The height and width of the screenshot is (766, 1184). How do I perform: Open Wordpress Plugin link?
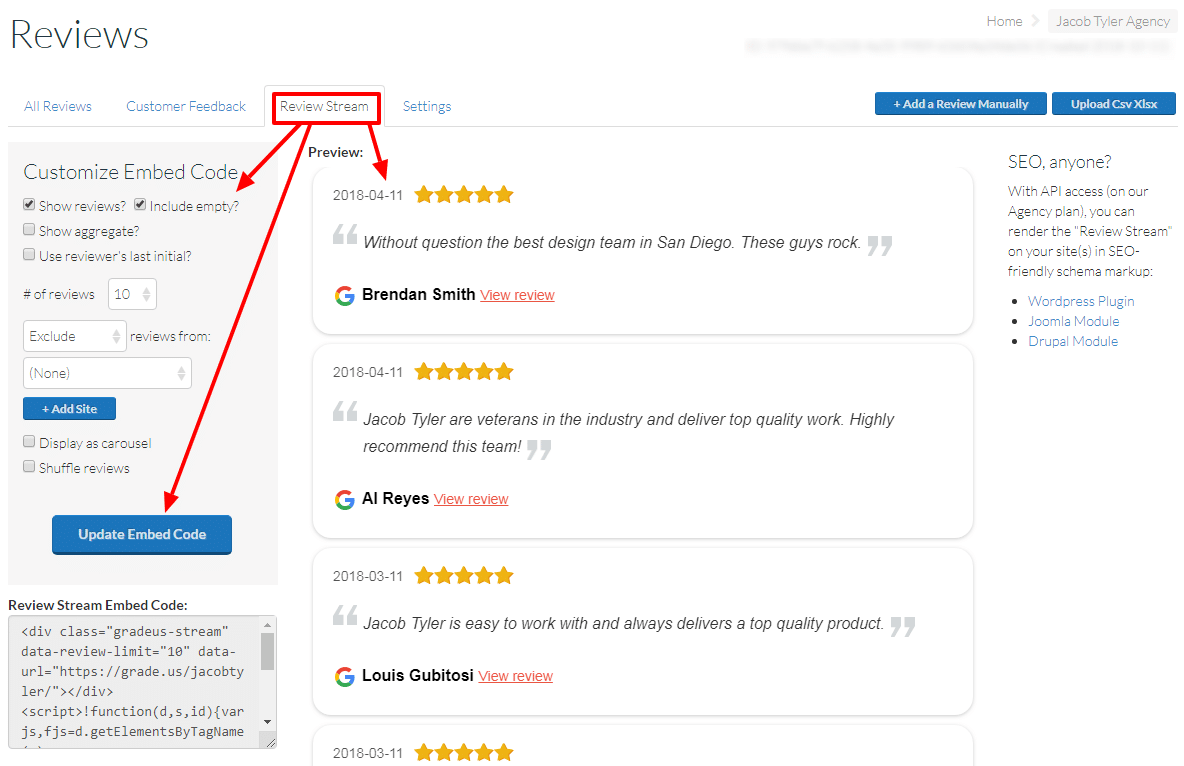(x=1081, y=301)
